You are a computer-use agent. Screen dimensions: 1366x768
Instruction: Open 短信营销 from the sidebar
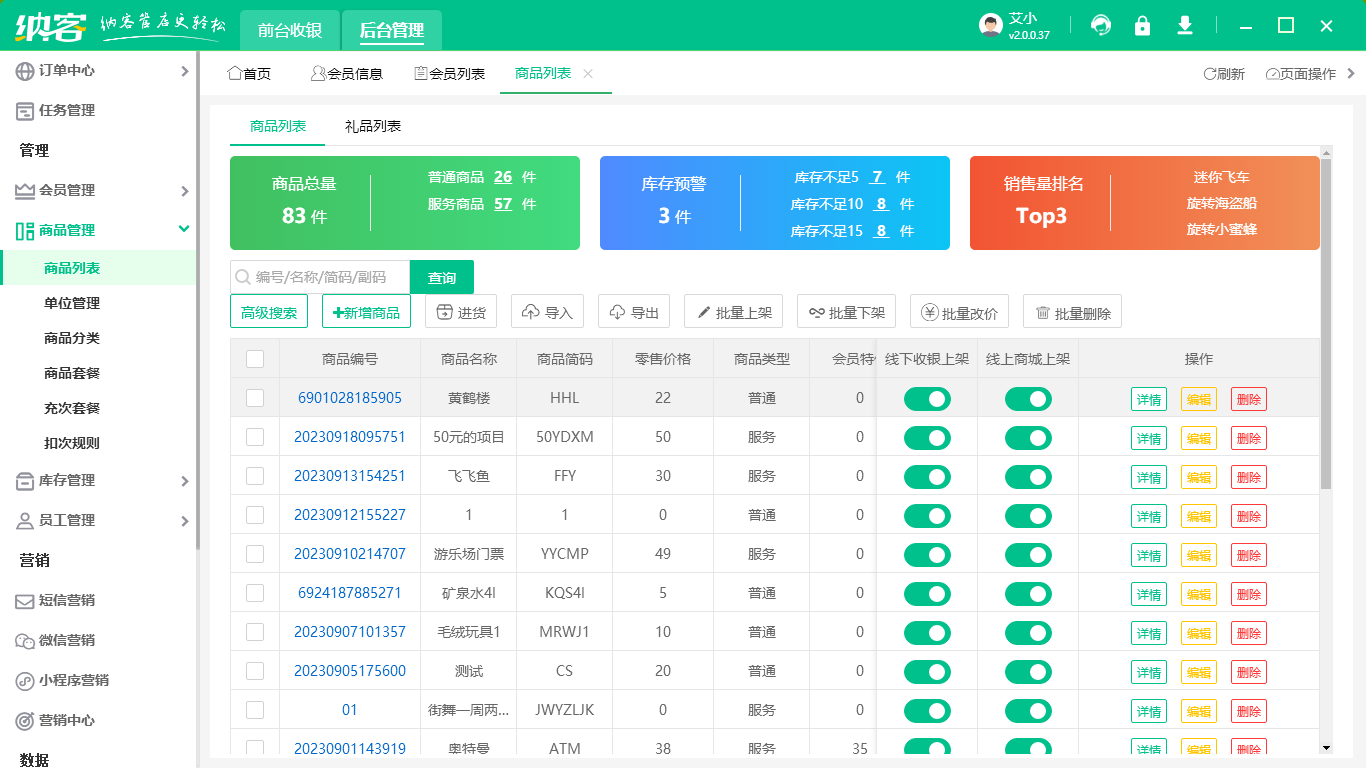(60, 600)
